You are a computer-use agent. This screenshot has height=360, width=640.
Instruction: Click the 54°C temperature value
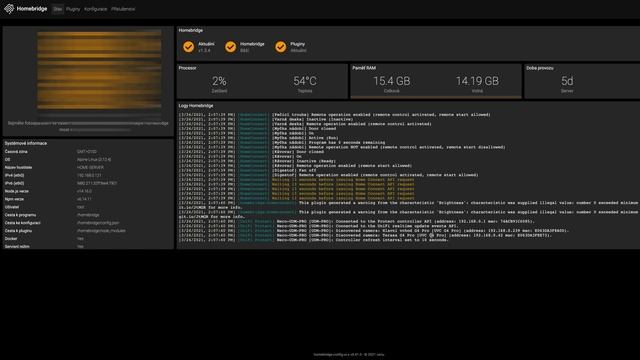pyautogui.click(x=305, y=81)
